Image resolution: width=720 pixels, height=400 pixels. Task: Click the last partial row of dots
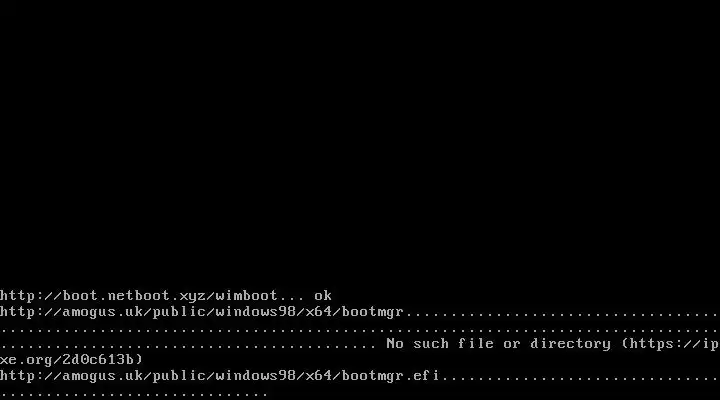coord(134,394)
